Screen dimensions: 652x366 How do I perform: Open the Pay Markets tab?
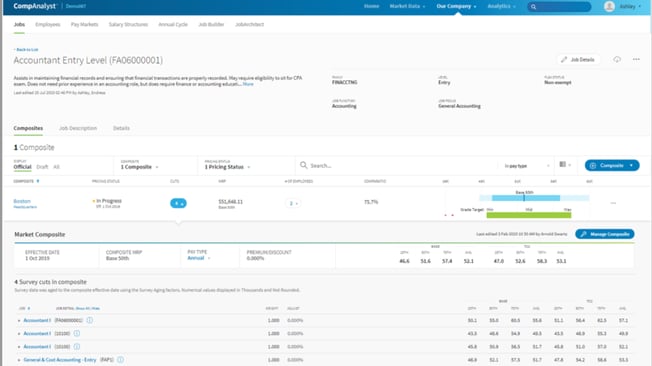[x=84, y=25]
